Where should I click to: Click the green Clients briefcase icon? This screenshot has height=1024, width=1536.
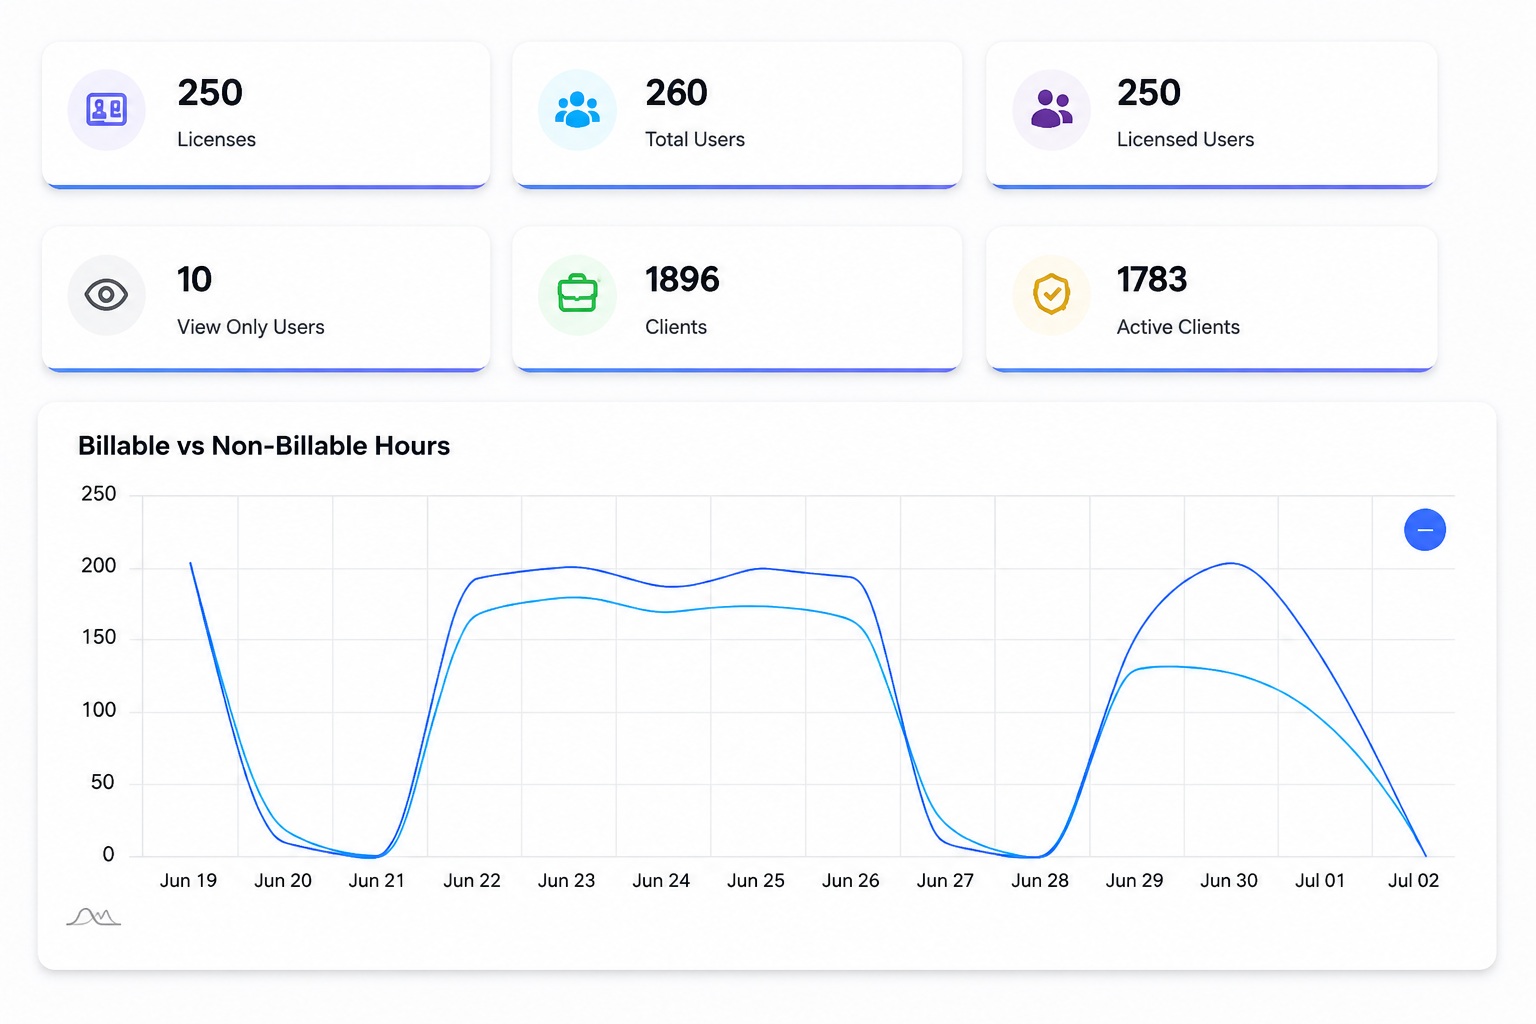pyautogui.click(x=577, y=293)
